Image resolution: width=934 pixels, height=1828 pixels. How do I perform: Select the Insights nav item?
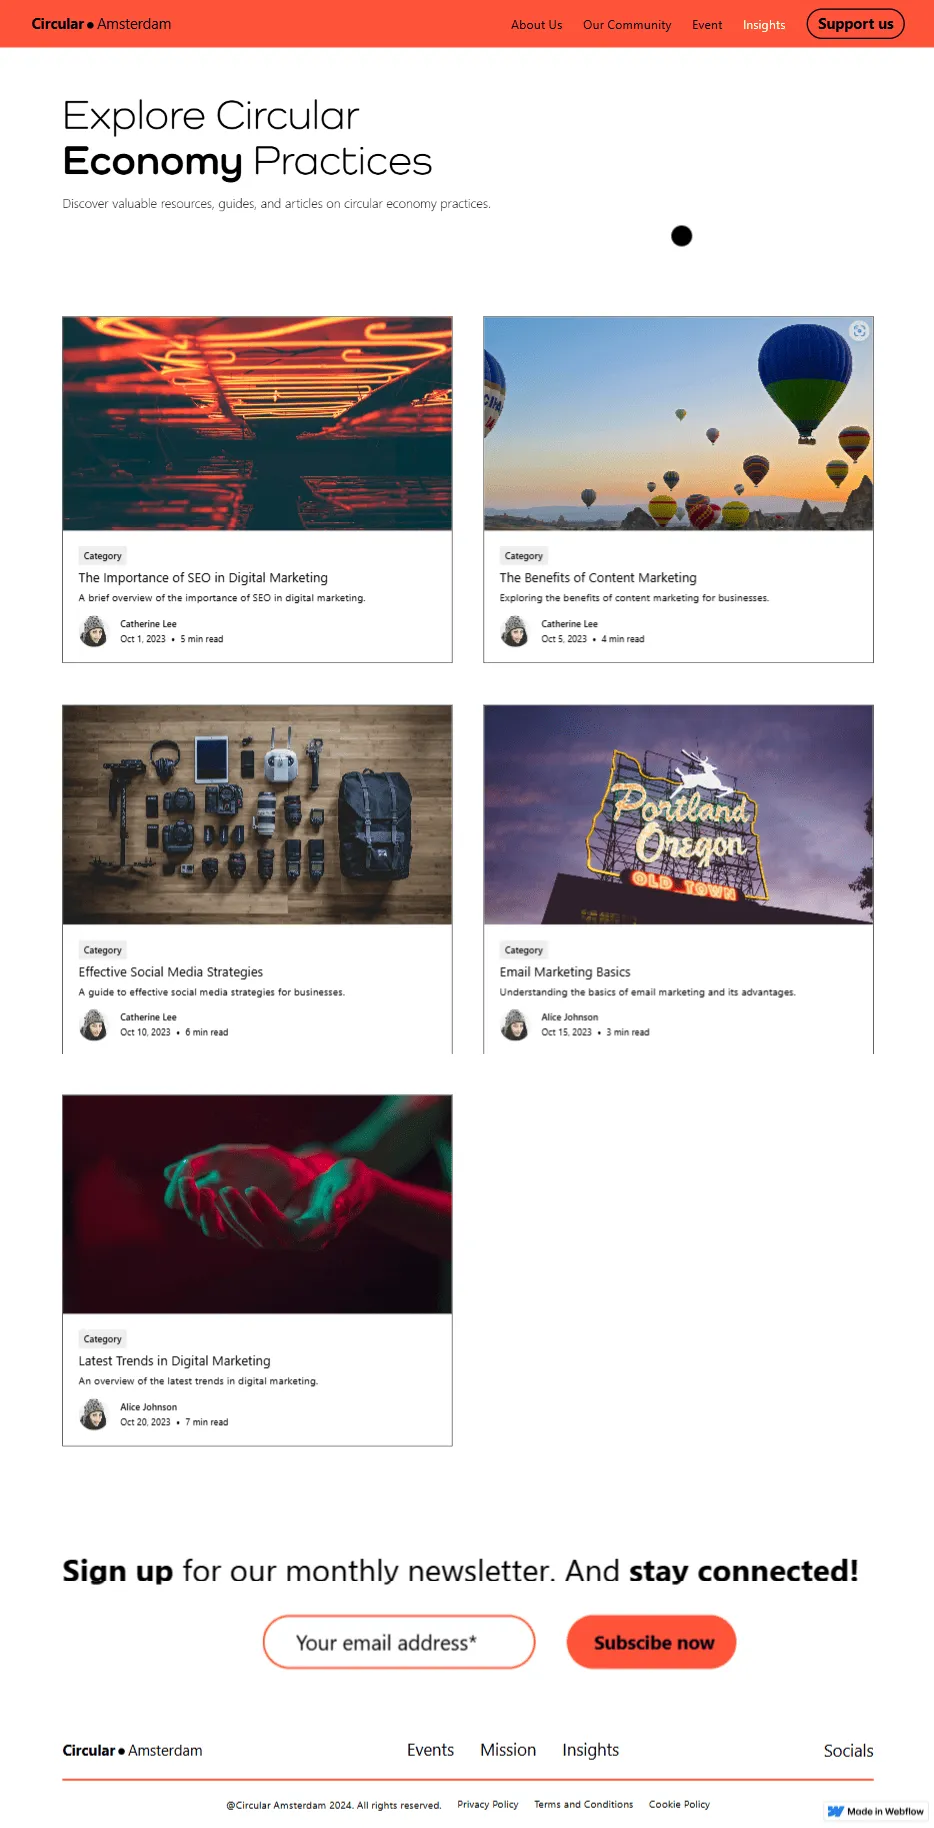click(x=764, y=25)
